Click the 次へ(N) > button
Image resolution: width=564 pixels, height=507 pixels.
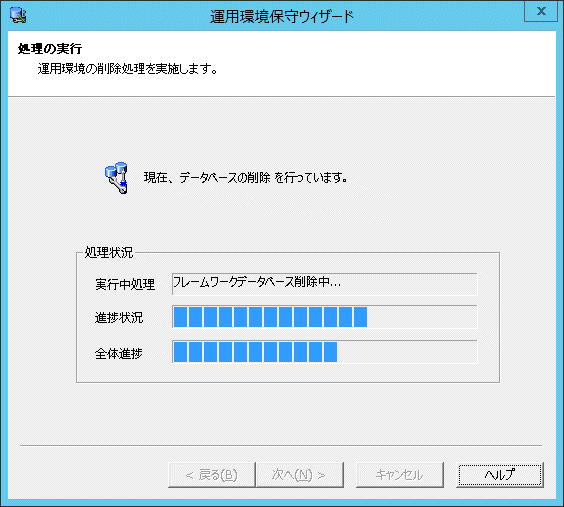coord(300,475)
